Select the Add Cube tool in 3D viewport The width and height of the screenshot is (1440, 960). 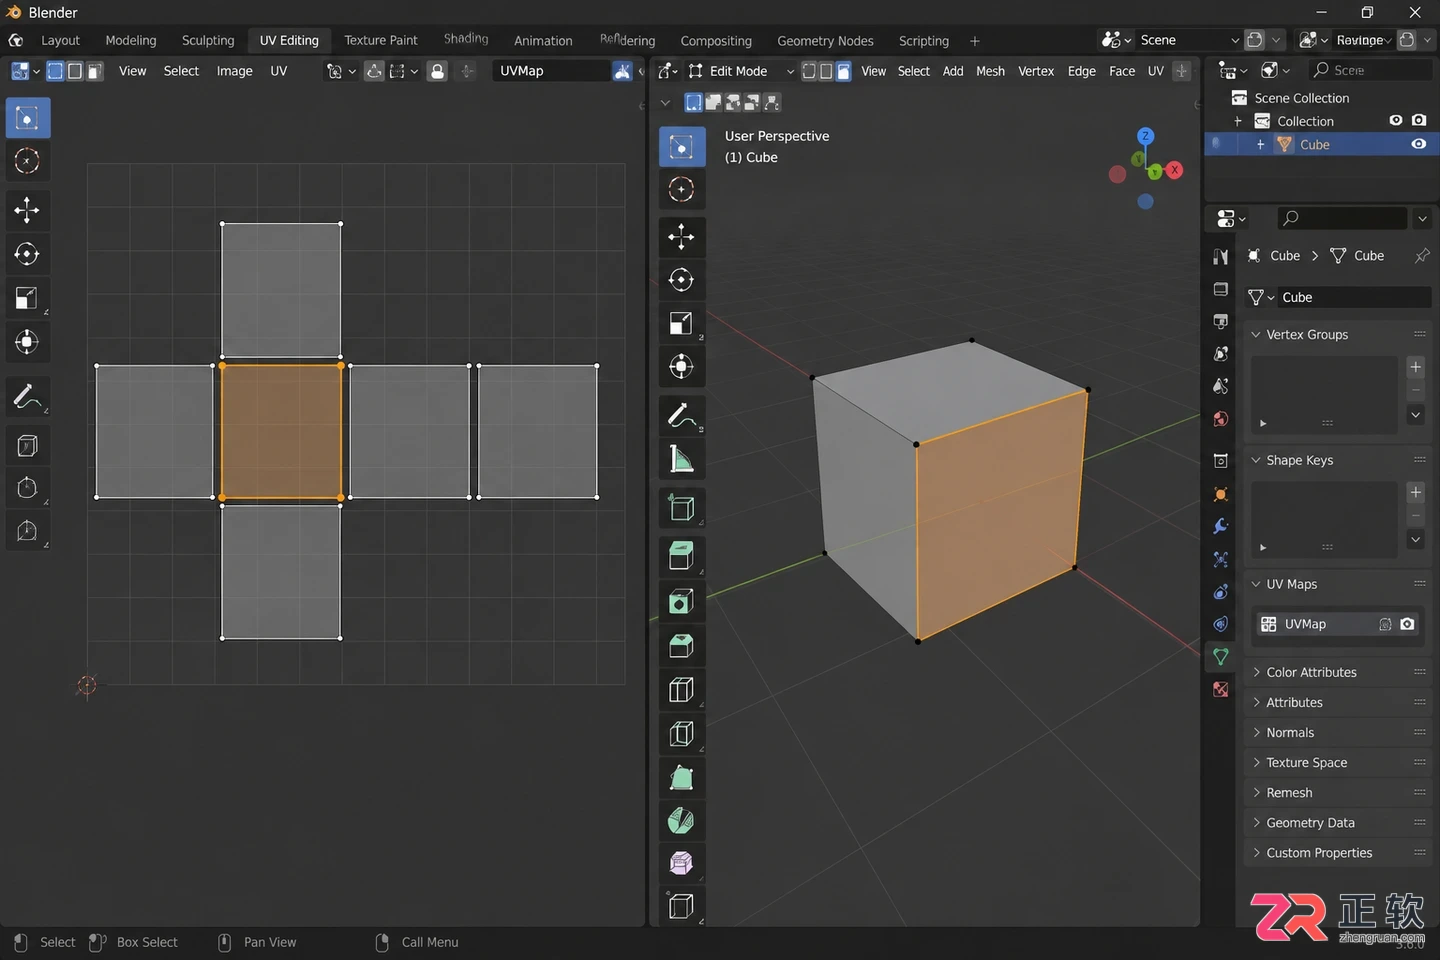[x=681, y=507]
